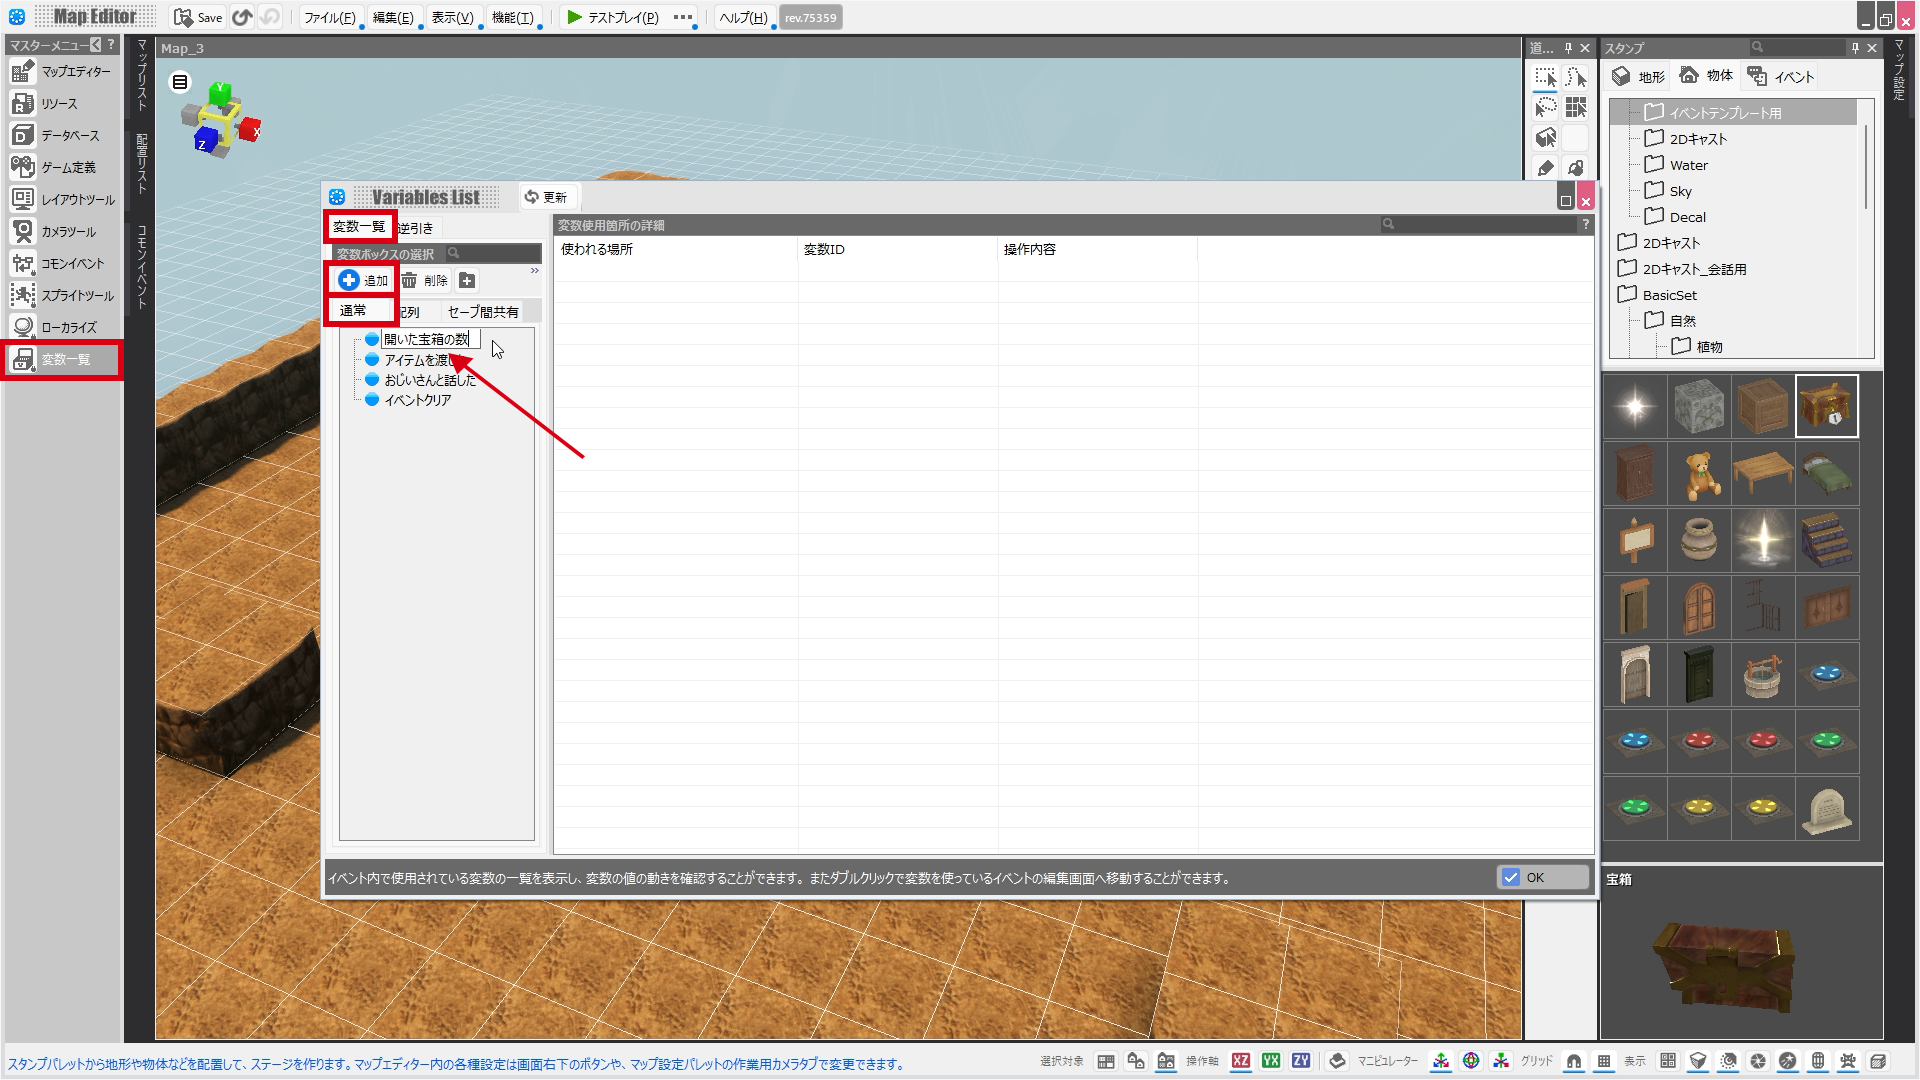Image resolution: width=1920 pixels, height=1080 pixels.
Task: Open the 表示(V) menu
Action: tap(452, 17)
